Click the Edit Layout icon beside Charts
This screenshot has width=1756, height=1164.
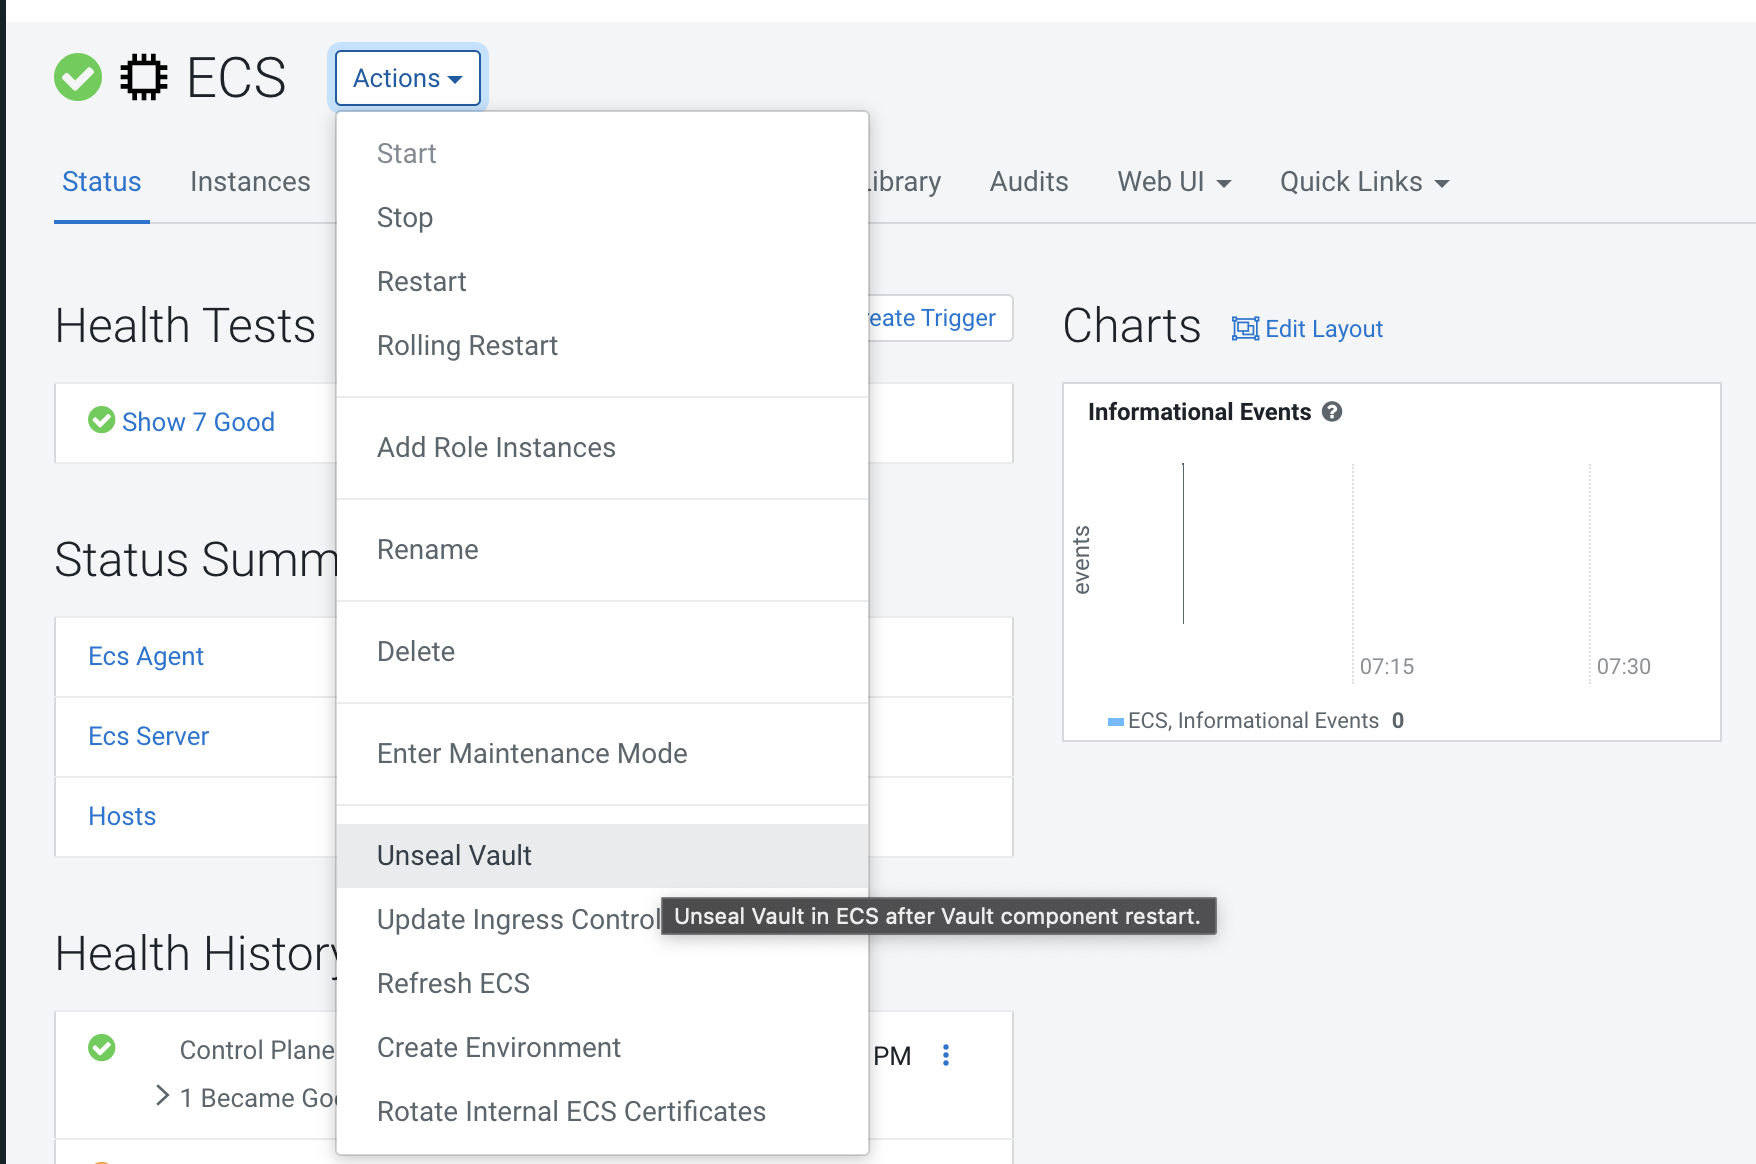1245,329
